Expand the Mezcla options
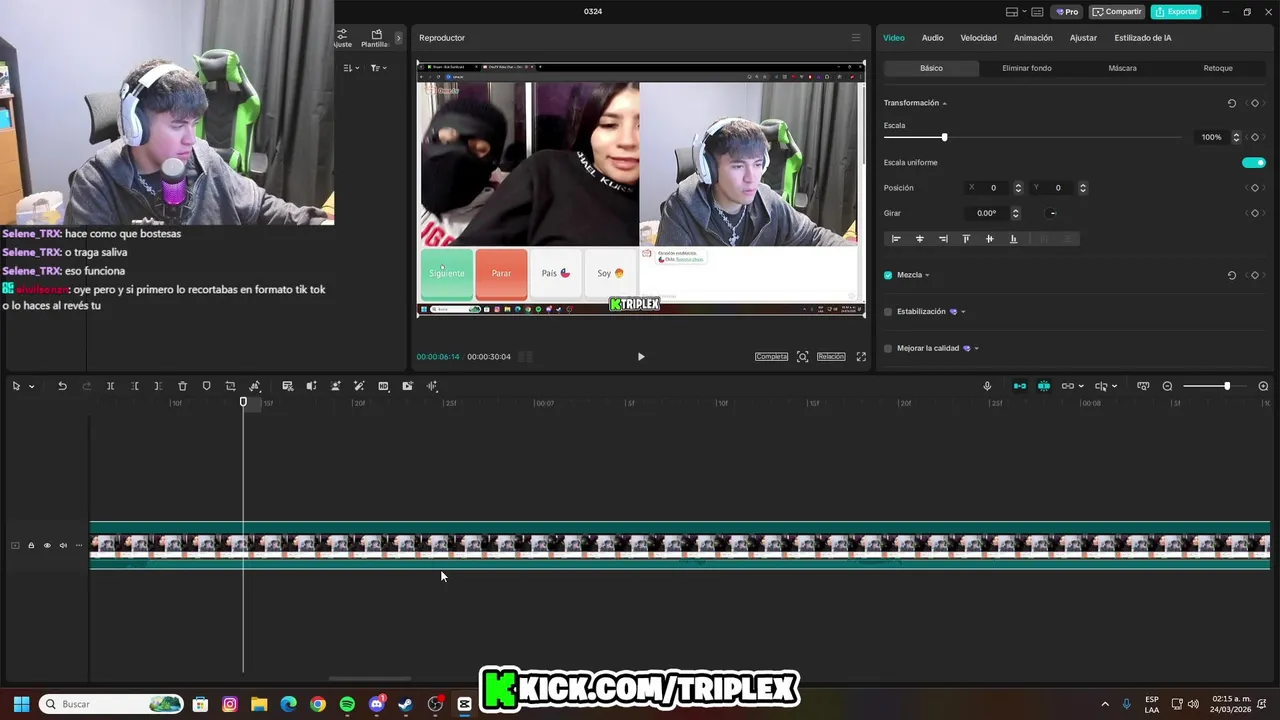Screen dimensions: 1280x720 927,275
